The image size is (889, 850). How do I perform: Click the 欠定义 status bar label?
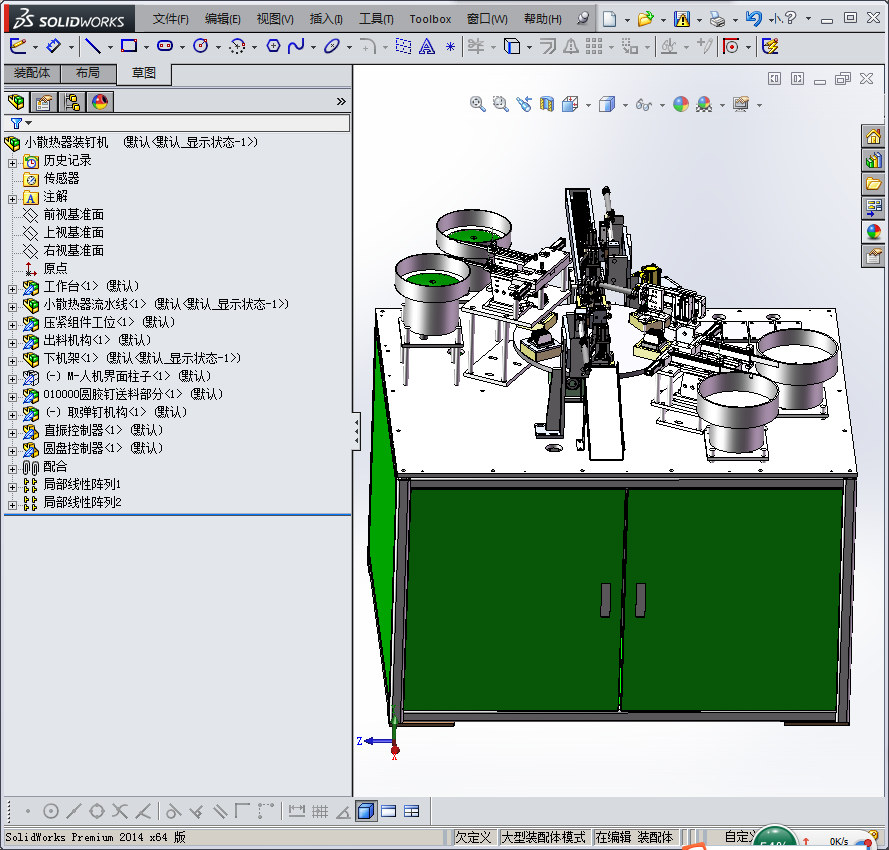coord(473,837)
